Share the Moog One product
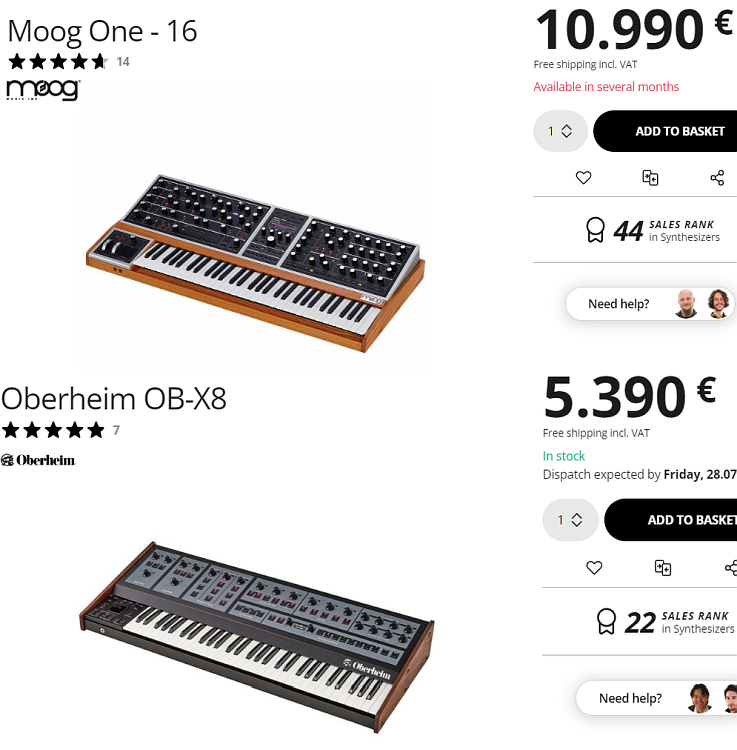This screenshot has width=737, height=750. click(x=717, y=178)
